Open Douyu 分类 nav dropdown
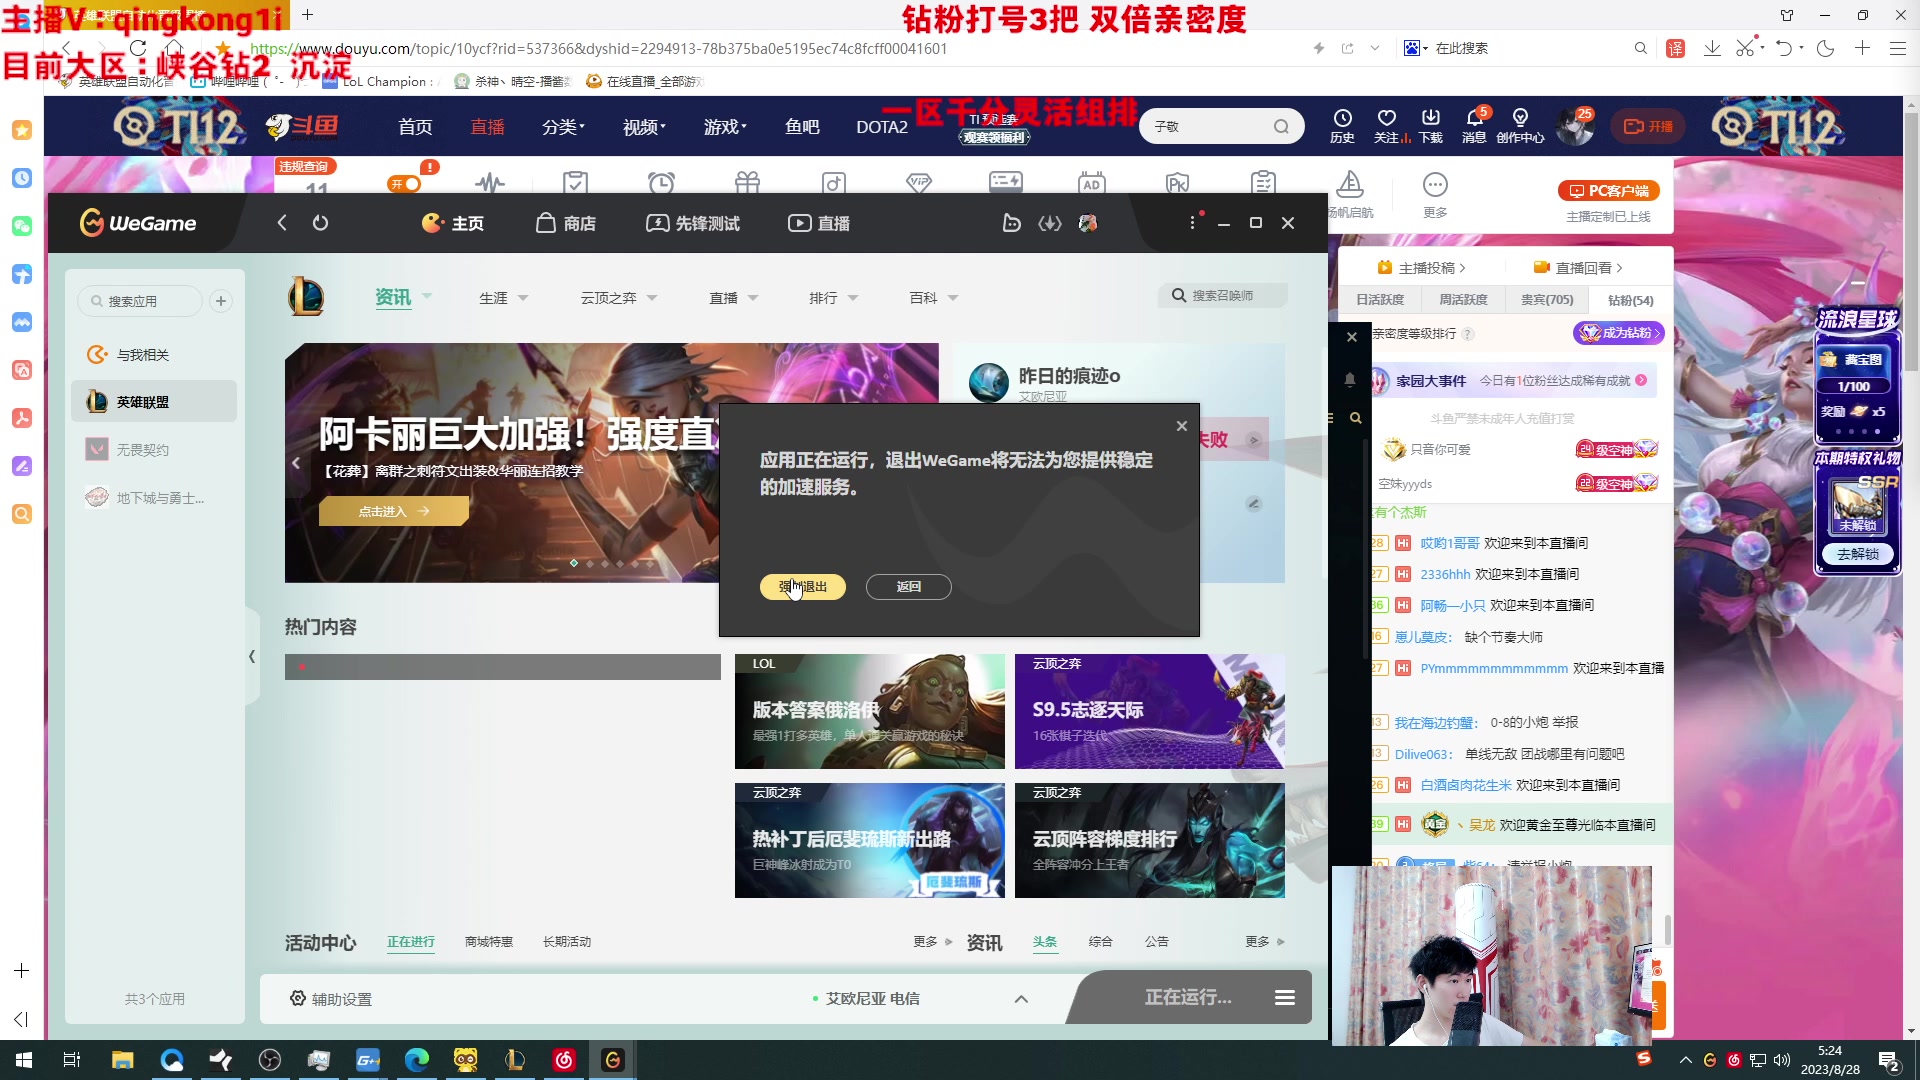This screenshot has height=1080, width=1920. [x=563, y=127]
